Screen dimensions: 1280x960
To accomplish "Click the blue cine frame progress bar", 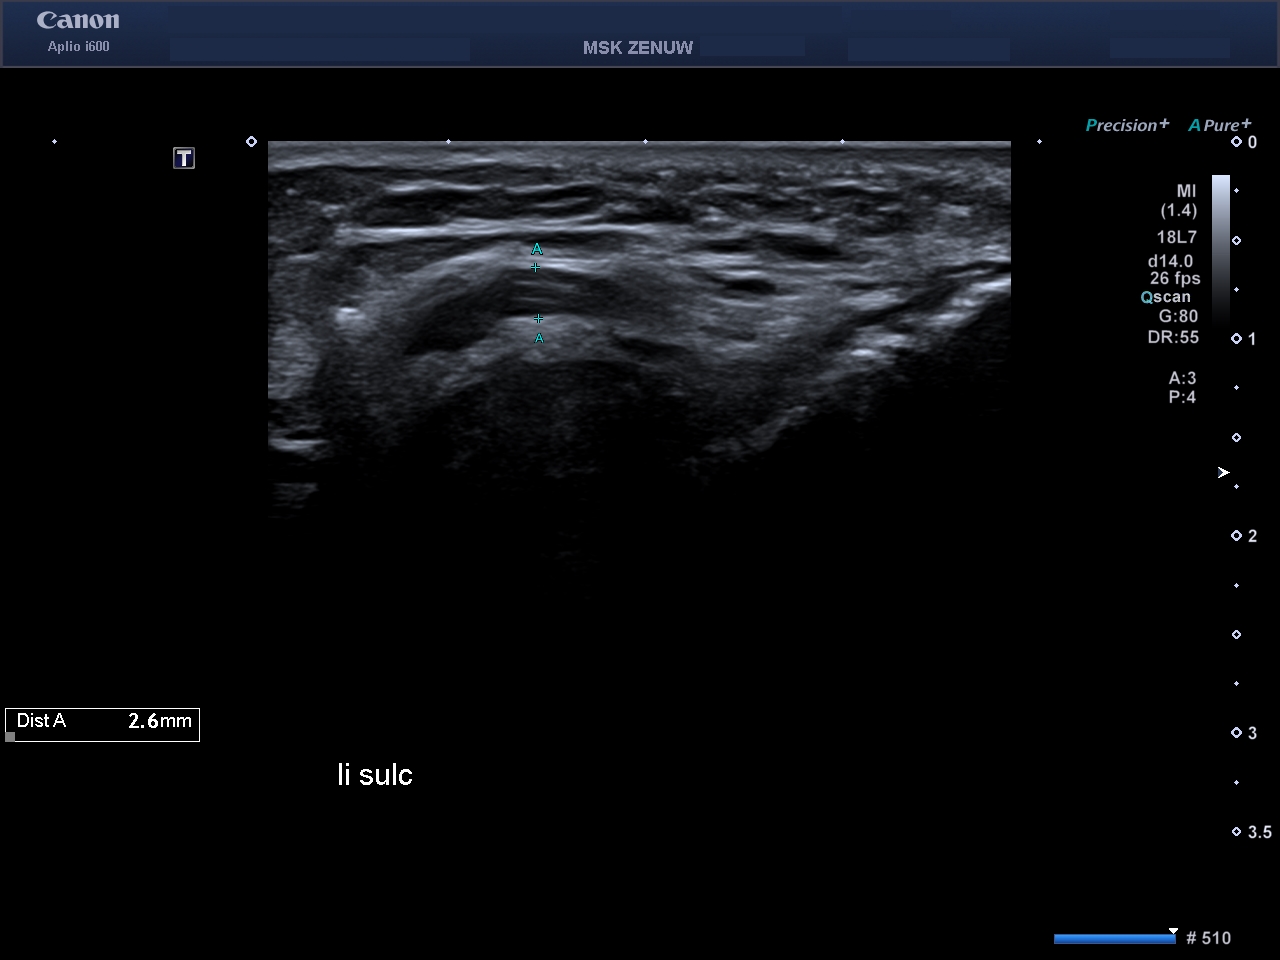I will [x=1114, y=938].
